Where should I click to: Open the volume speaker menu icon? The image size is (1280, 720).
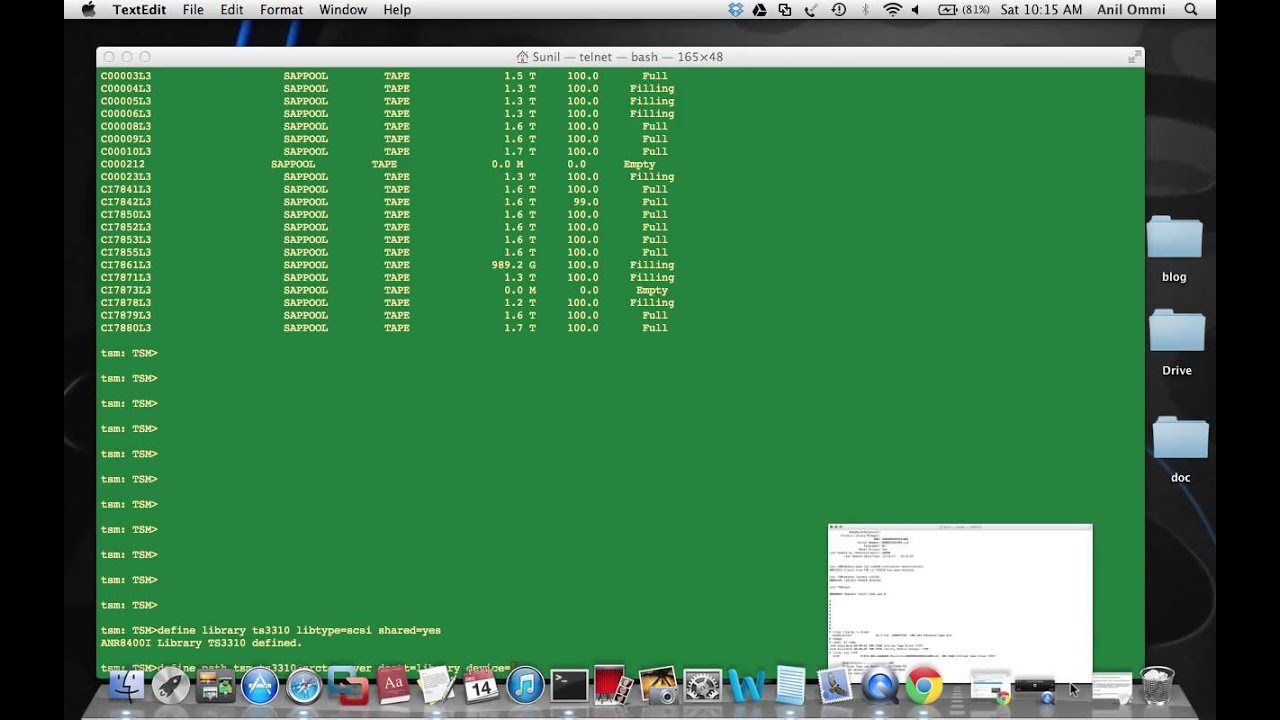[x=915, y=9]
